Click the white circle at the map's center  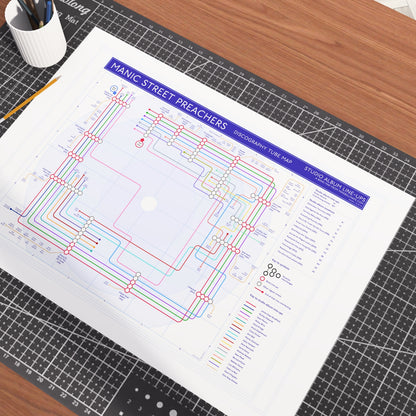point(149,204)
